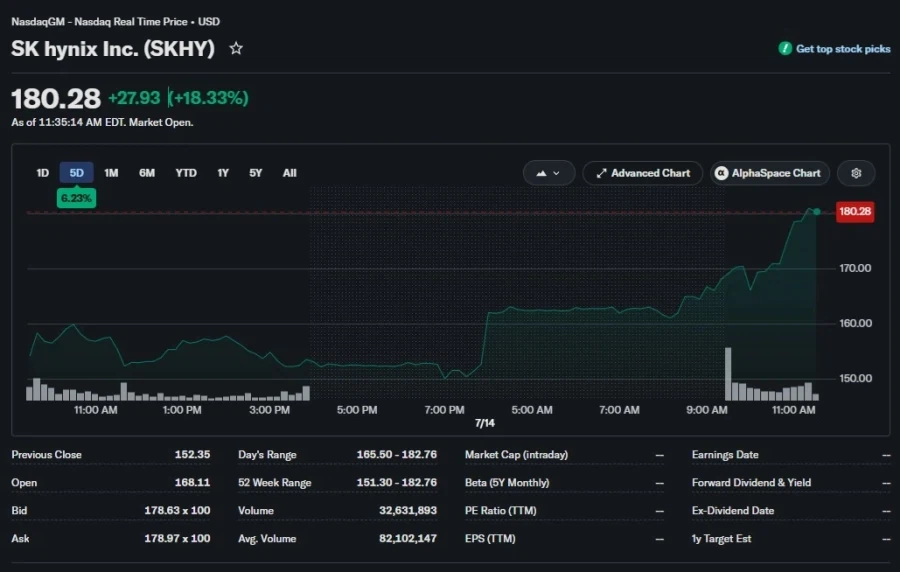This screenshot has width=900, height=572.
Task: Click the Avg. Volume value 82,102,147
Action: 408,538
